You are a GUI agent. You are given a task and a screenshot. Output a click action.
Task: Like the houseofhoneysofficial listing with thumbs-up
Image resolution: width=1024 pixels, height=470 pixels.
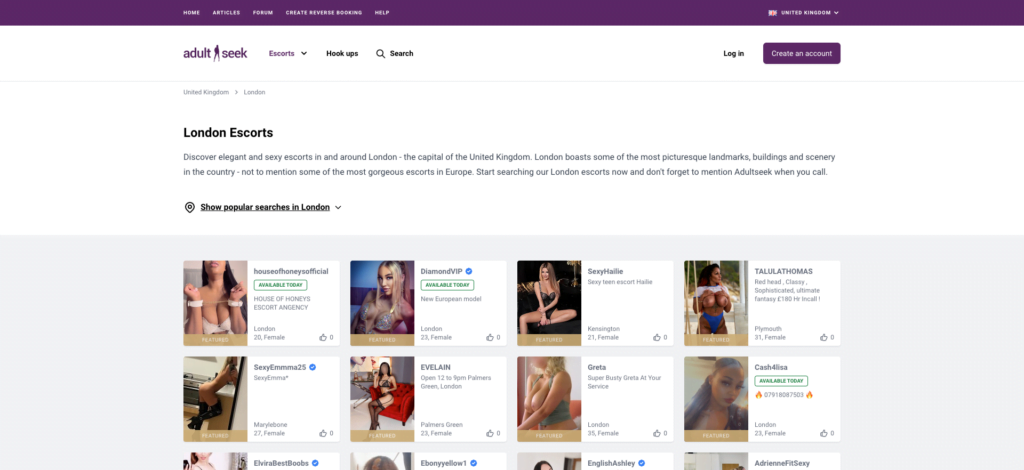[323, 337]
